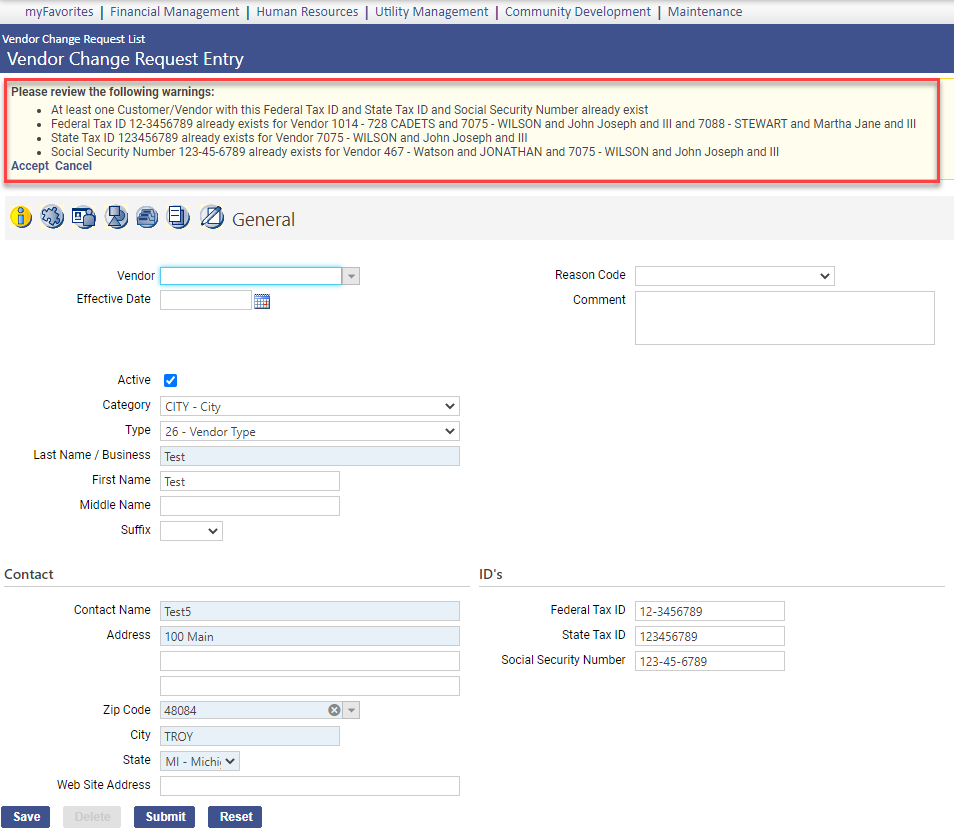Click the yellow General info icon

21,217
